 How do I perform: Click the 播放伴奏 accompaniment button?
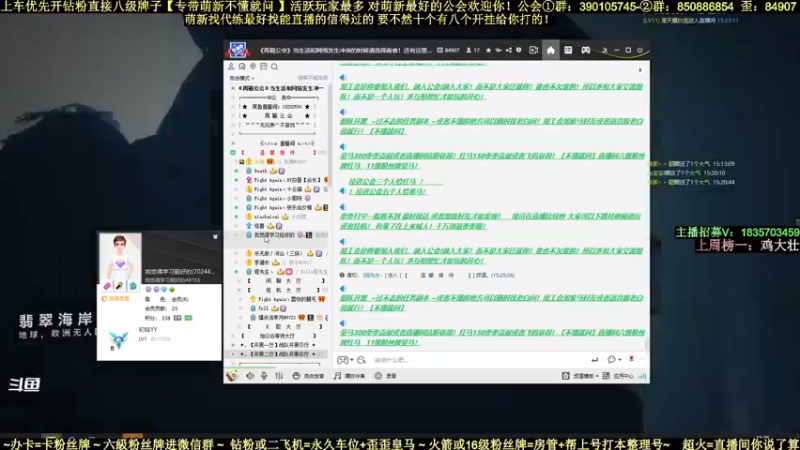(349, 376)
